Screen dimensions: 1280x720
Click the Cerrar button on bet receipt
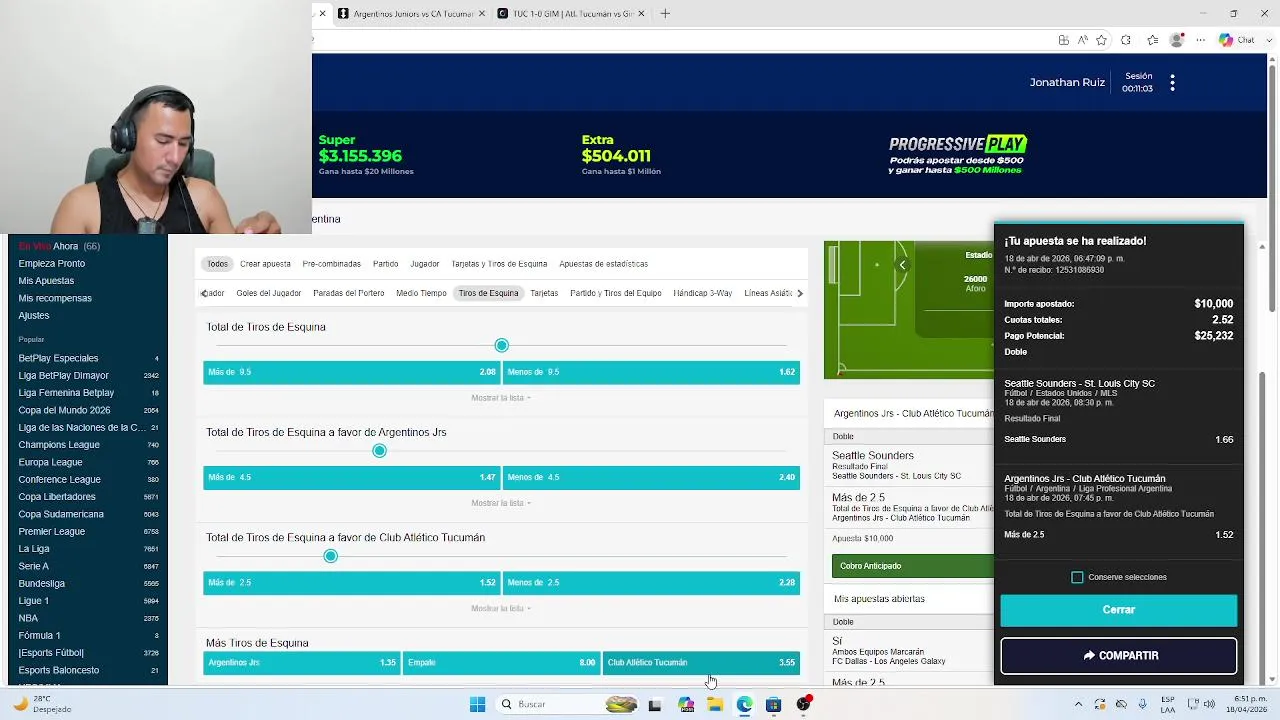click(x=1118, y=610)
